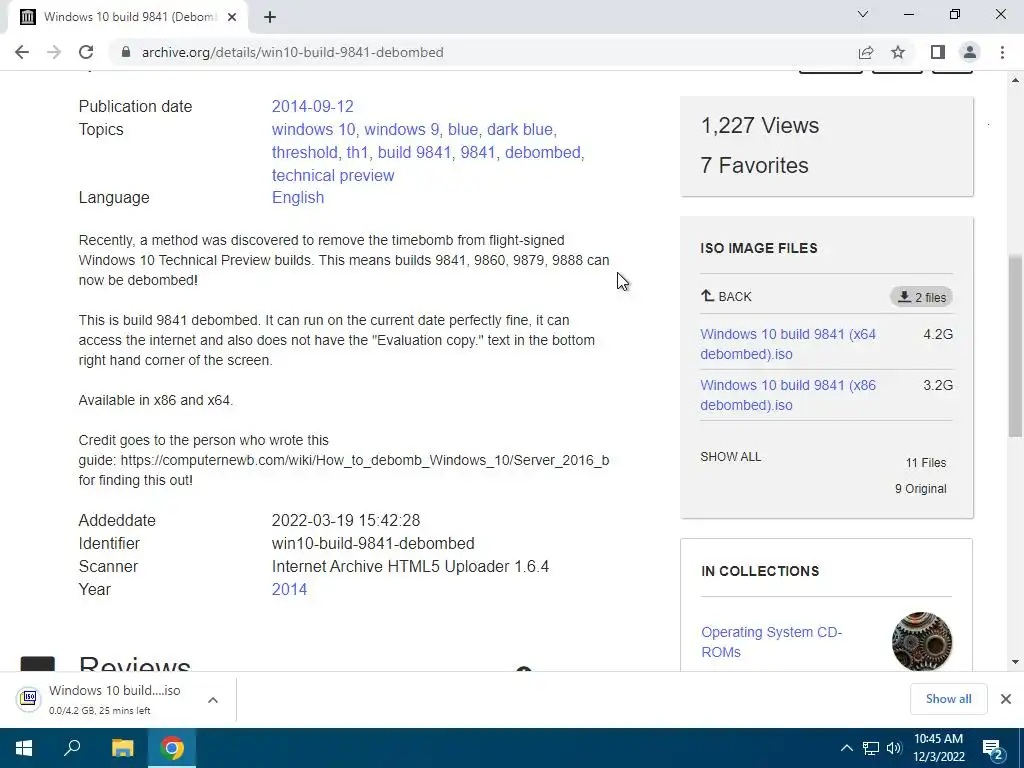Click the padlock site info icon
Viewport: 1024px width, 768px height.
point(126,52)
